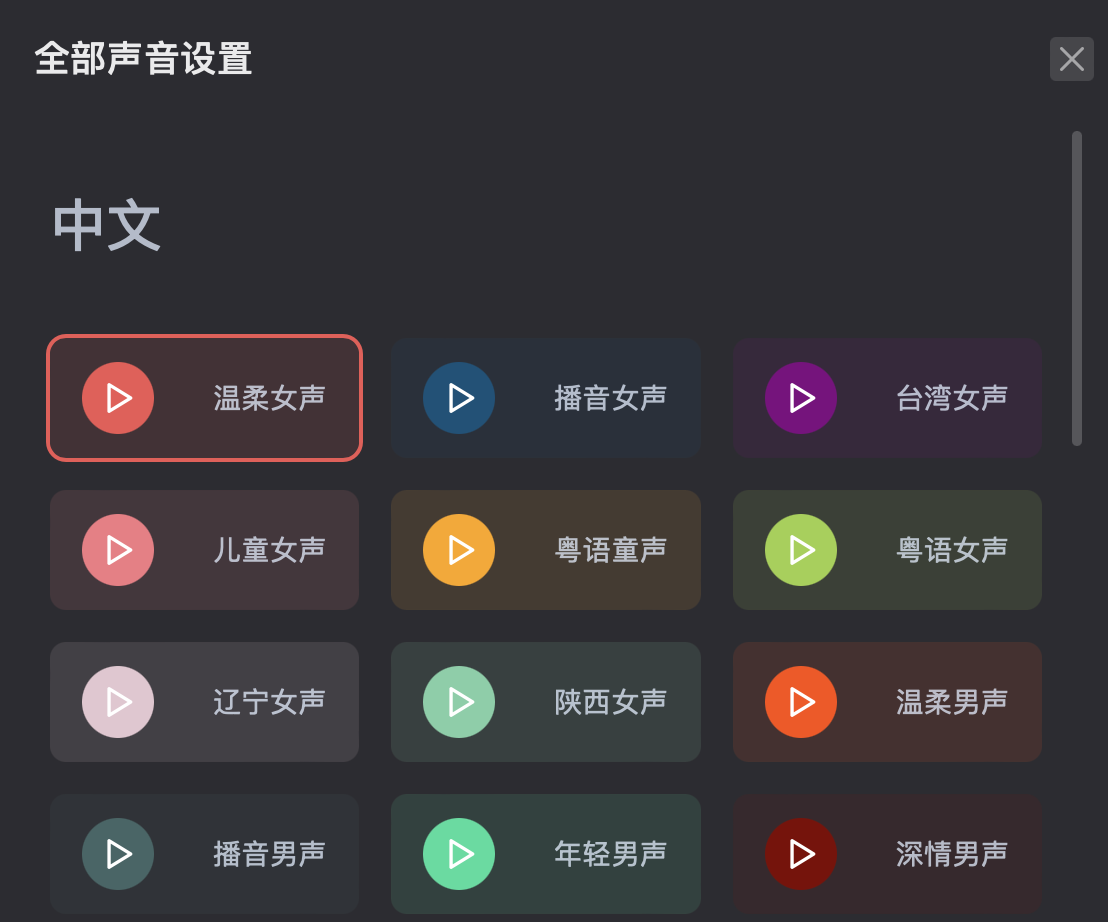Screen dimensions: 1108x922
Task: Play the purple 台湾女声 preview icon
Action: 801,398
